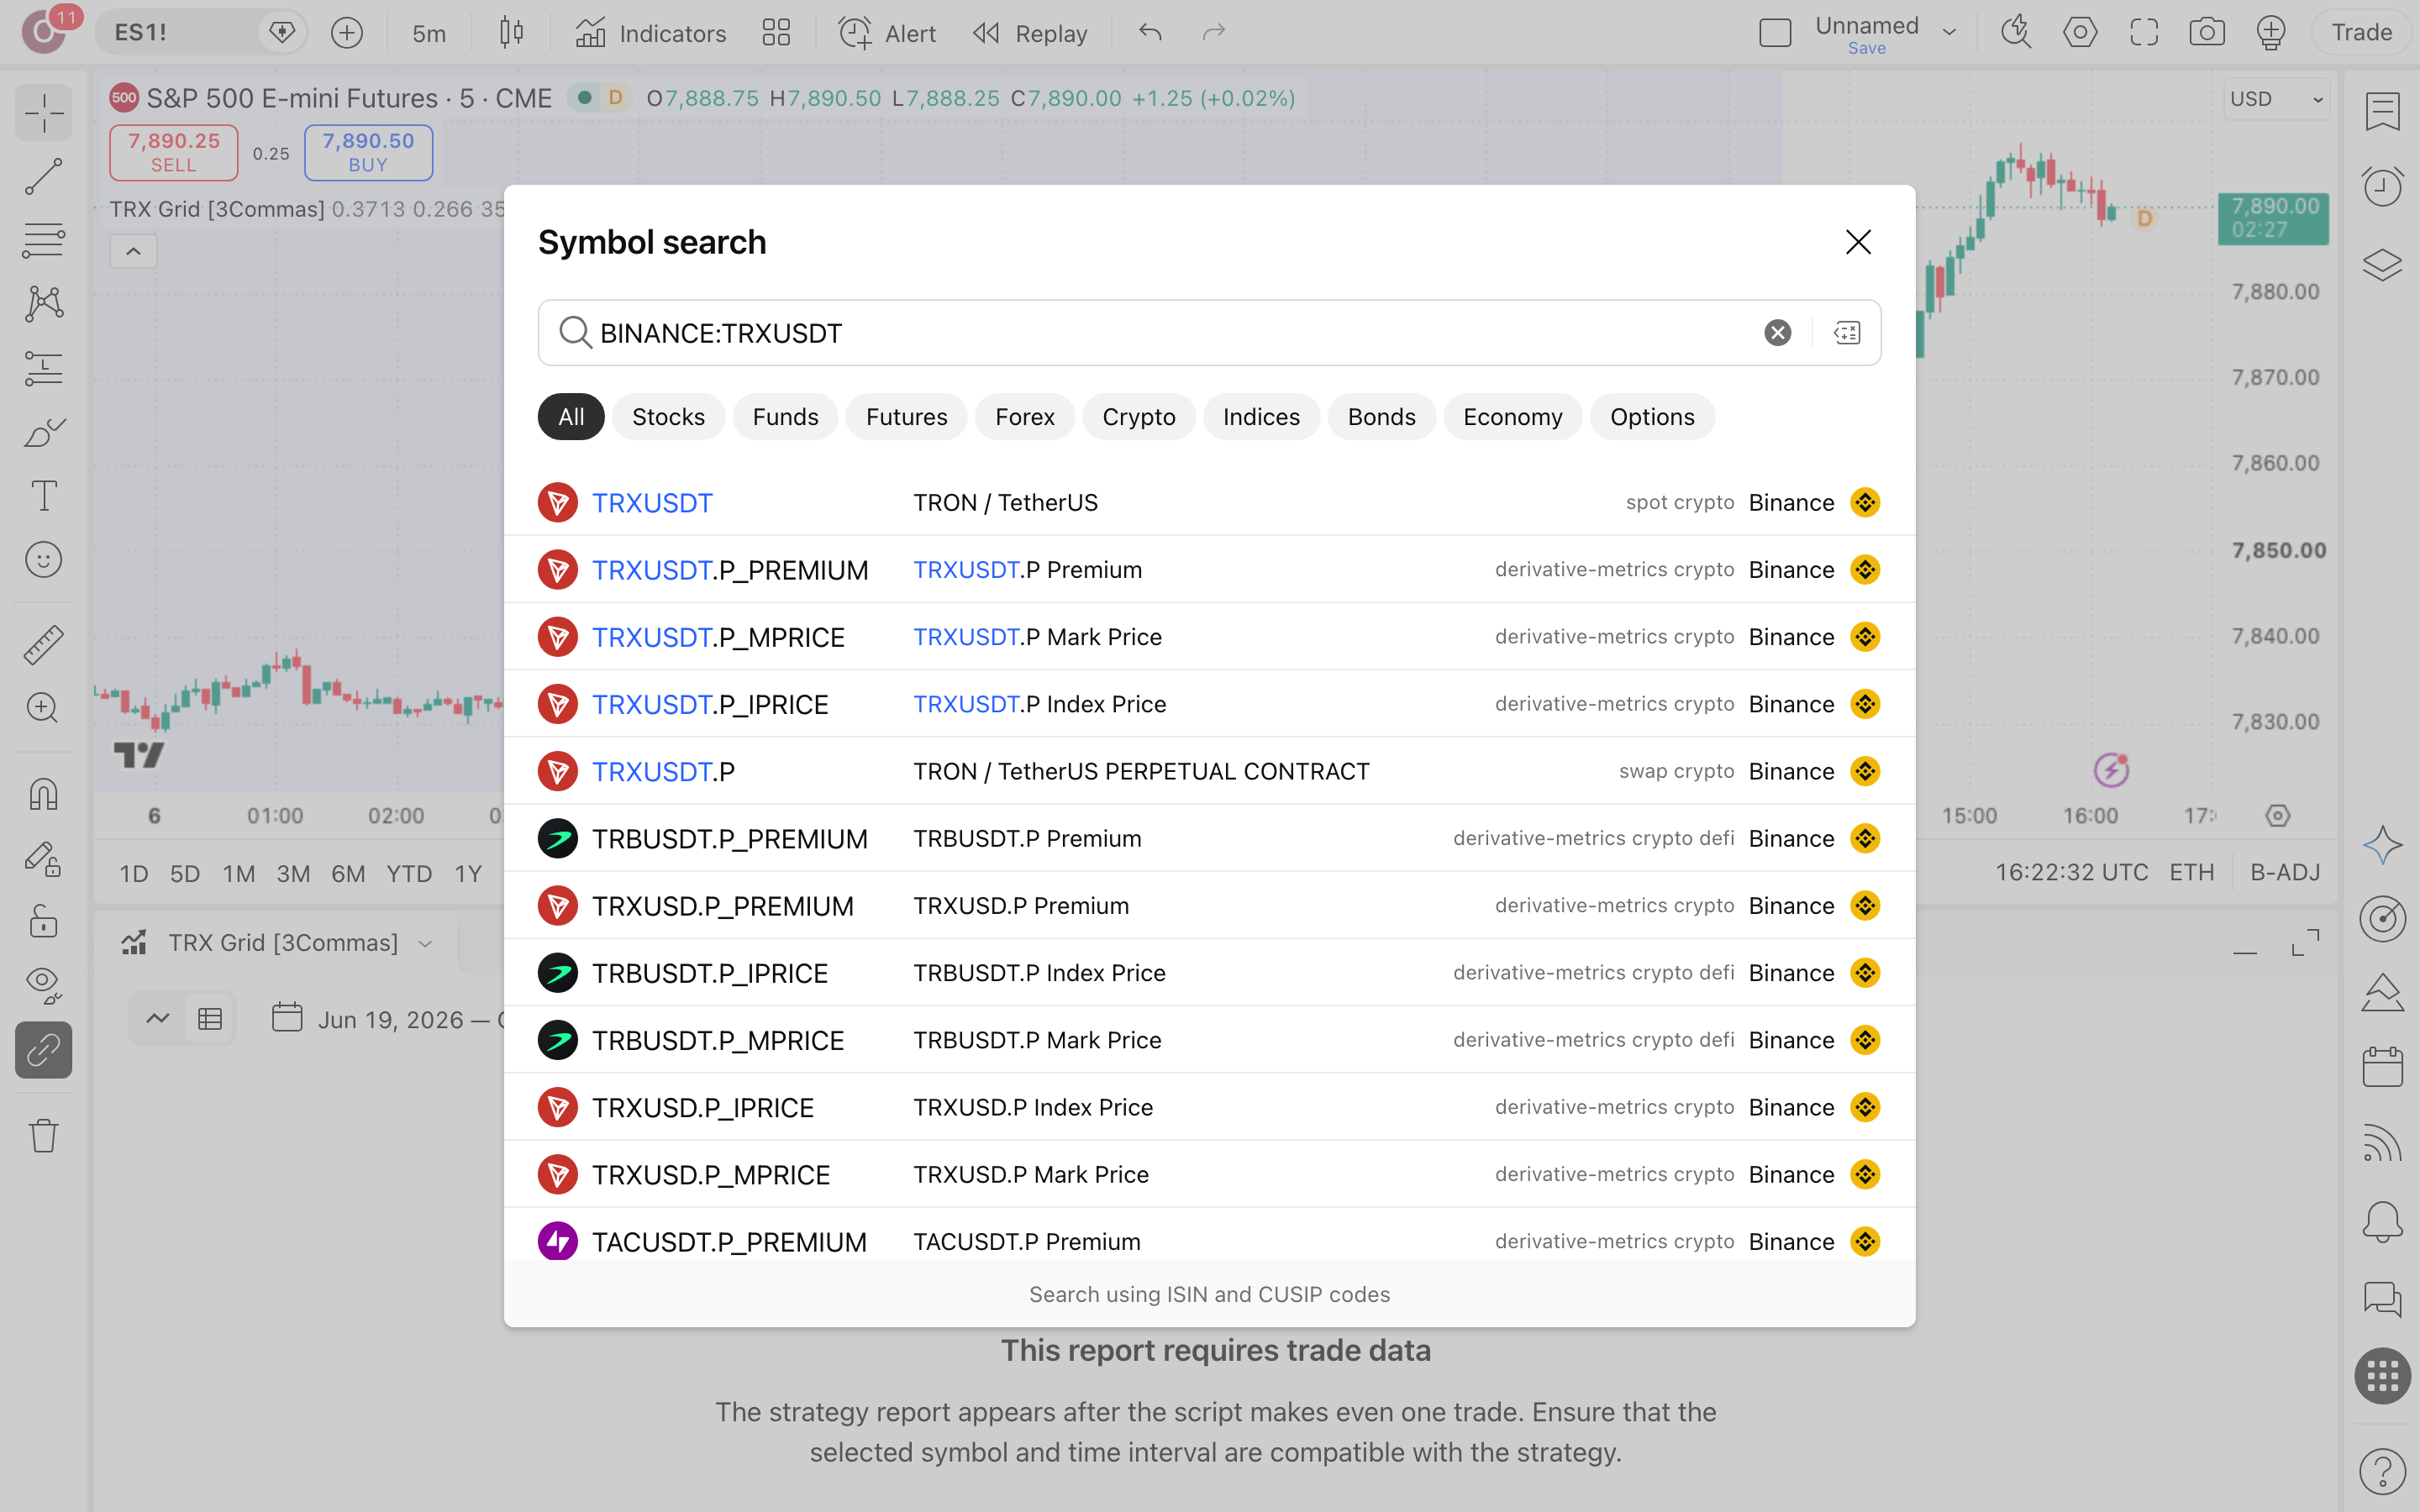
Task: Toggle hide all drawings eye icon
Action: (43, 985)
